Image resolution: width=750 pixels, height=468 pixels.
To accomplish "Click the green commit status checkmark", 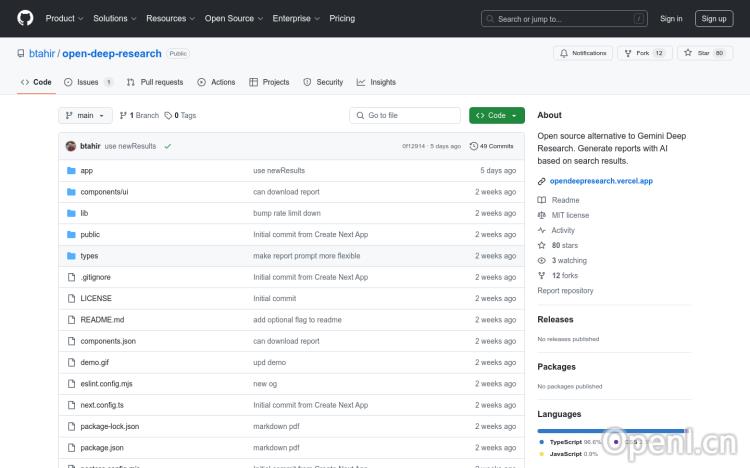I will [168, 146].
